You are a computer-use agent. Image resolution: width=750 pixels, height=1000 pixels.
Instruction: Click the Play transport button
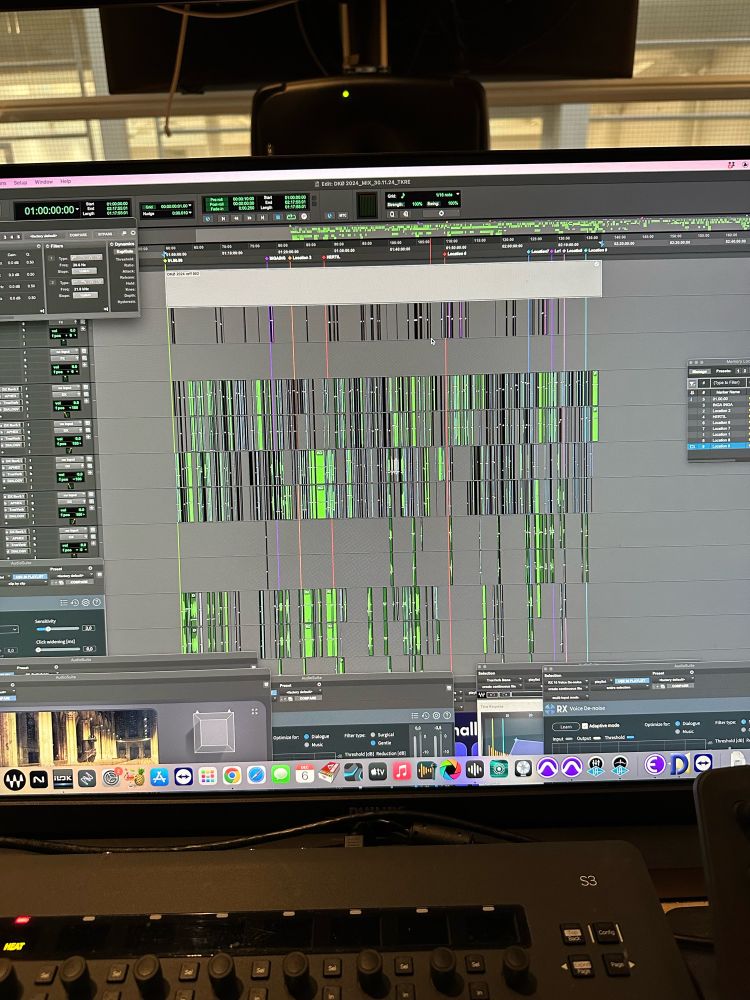tap(291, 217)
